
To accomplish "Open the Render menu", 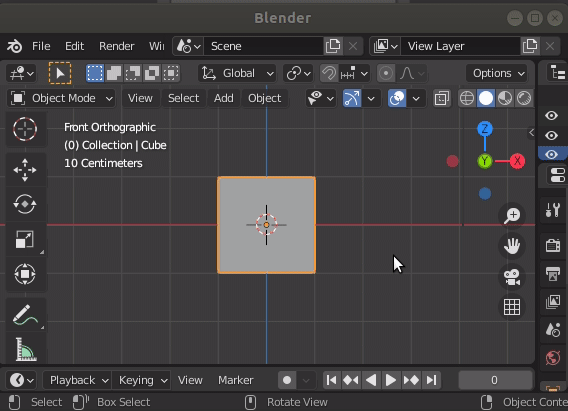I will pyautogui.click(x=117, y=46).
